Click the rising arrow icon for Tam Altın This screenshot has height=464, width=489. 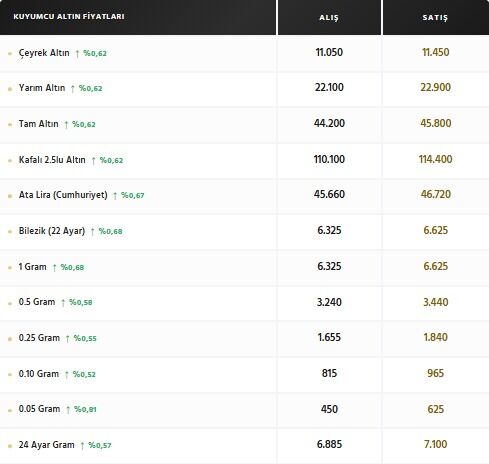tap(66, 125)
